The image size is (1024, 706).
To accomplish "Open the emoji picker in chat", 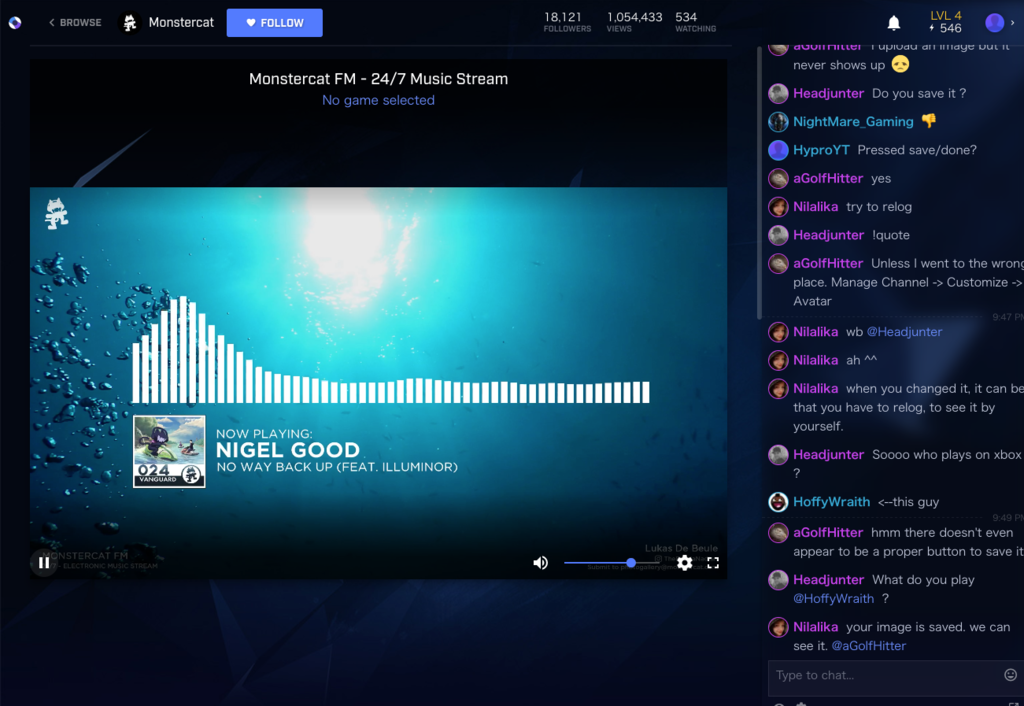I will click(x=1010, y=675).
